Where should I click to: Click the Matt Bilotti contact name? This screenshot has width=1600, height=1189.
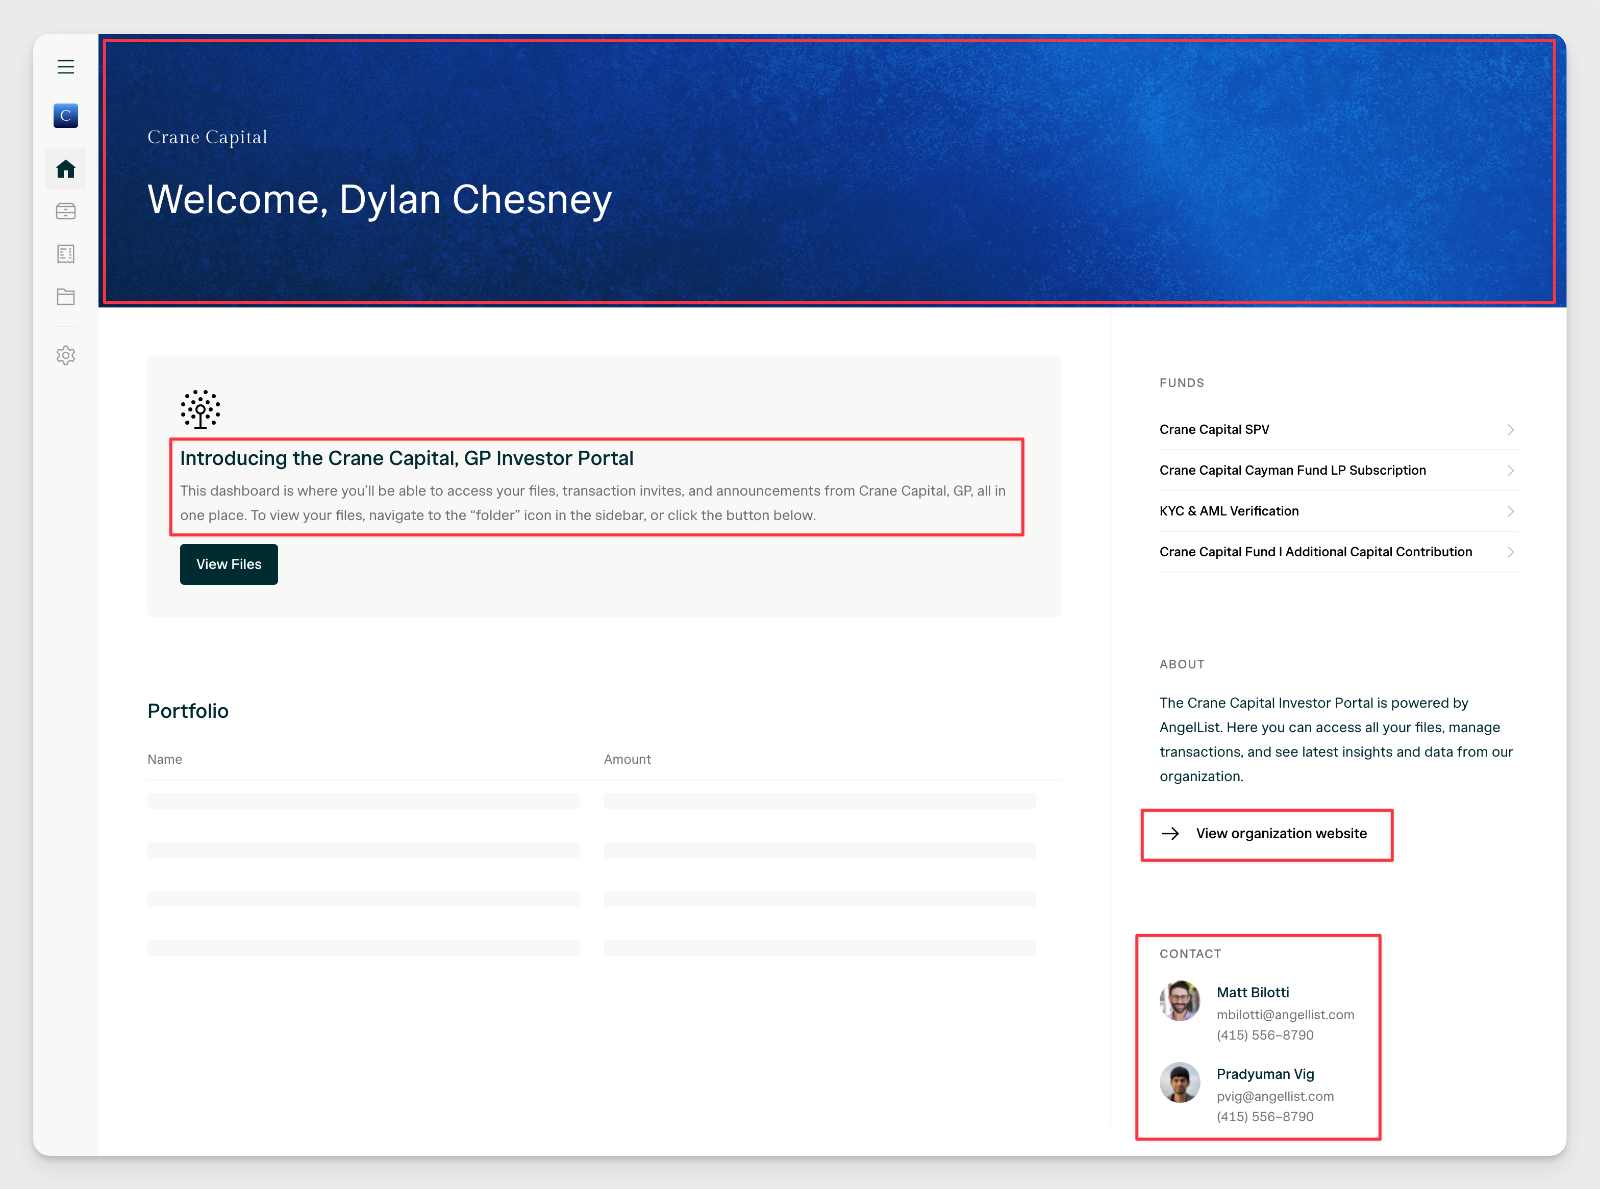(x=1253, y=992)
